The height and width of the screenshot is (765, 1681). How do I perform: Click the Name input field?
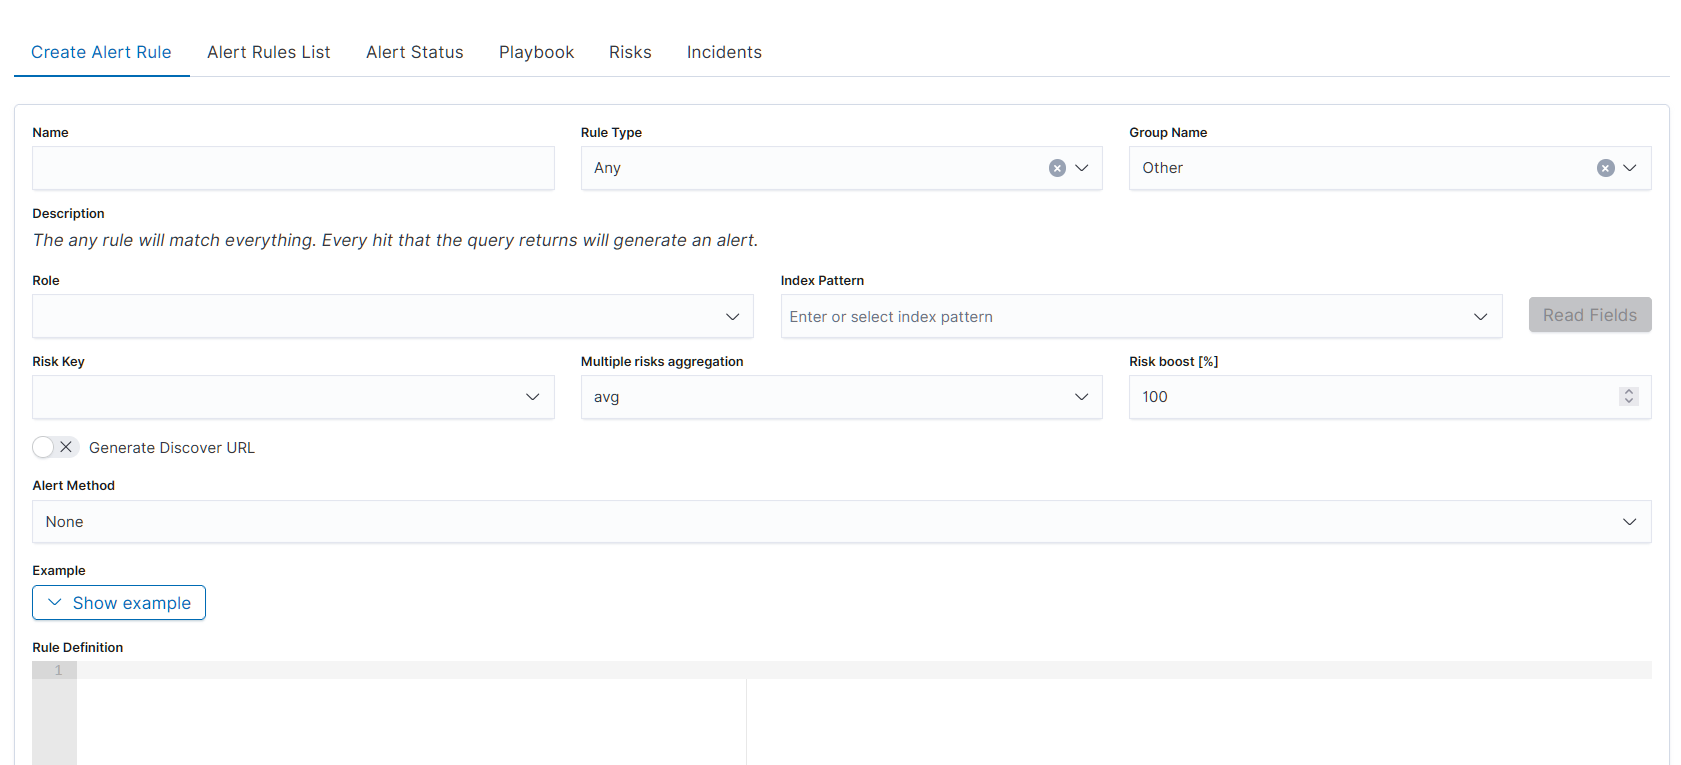click(x=293, y=168)
